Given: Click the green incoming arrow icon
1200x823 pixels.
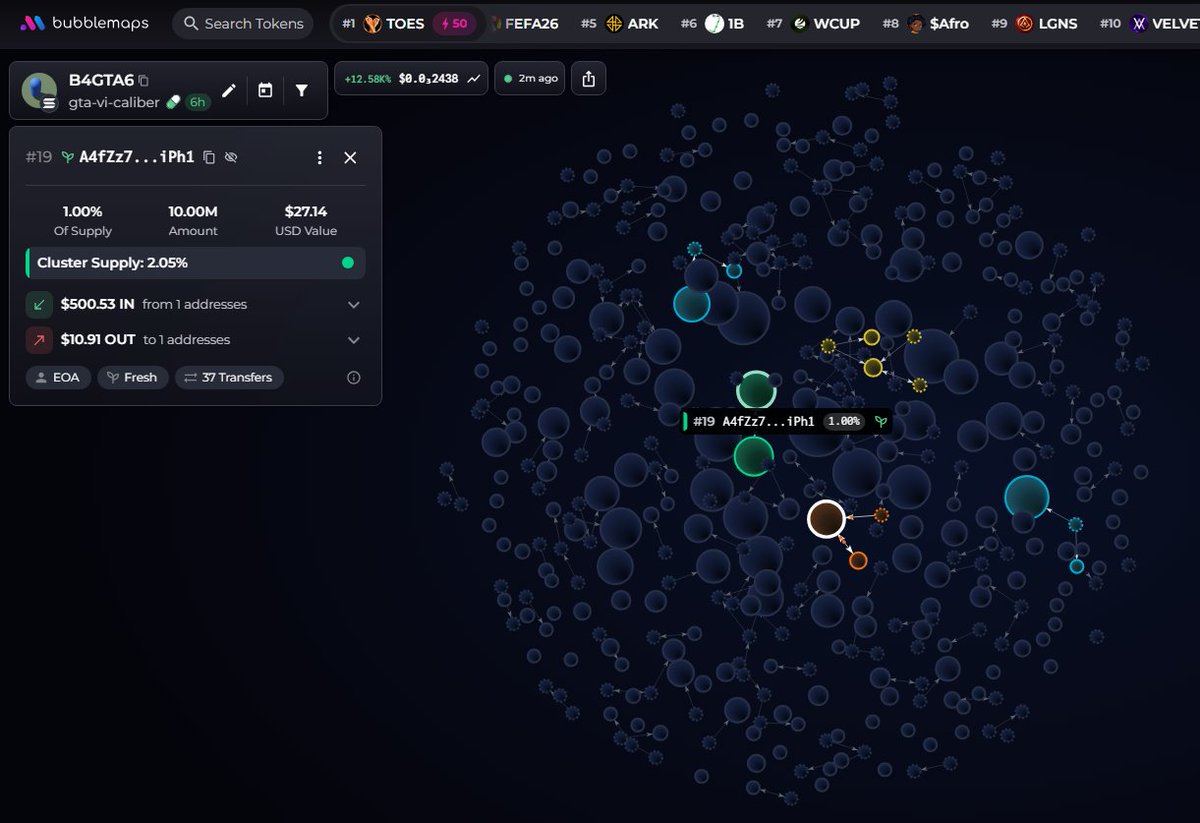Looking at the screenshot, I should (x=39, y=304).
